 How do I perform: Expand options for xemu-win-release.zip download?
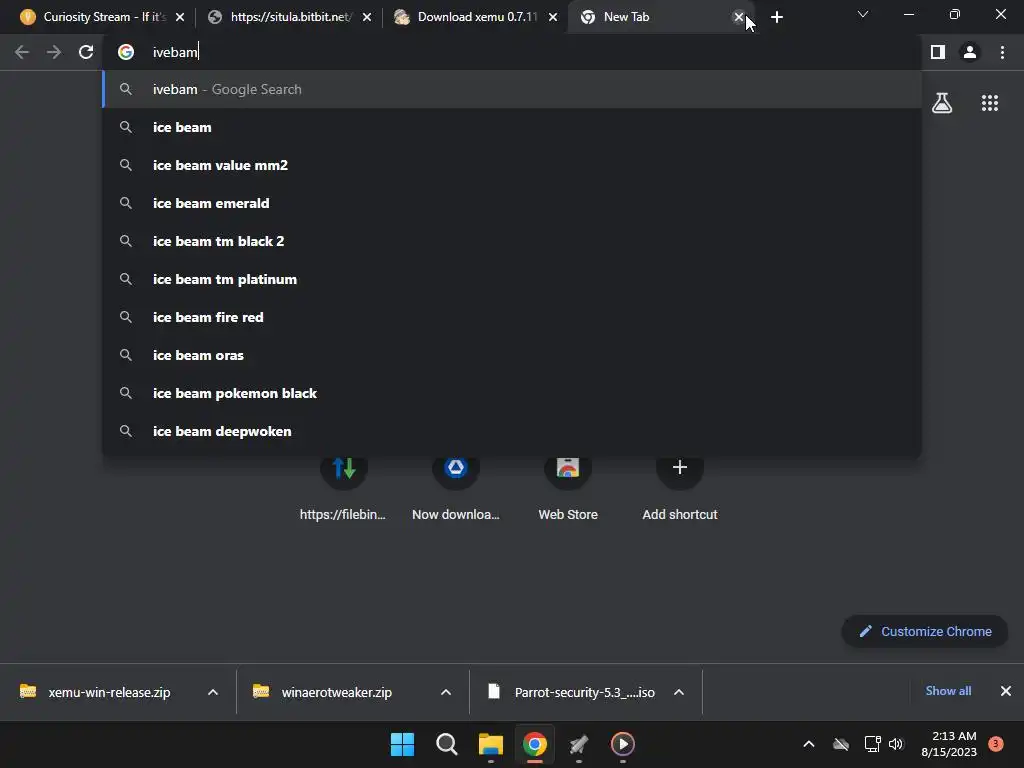tap(213, 692)
